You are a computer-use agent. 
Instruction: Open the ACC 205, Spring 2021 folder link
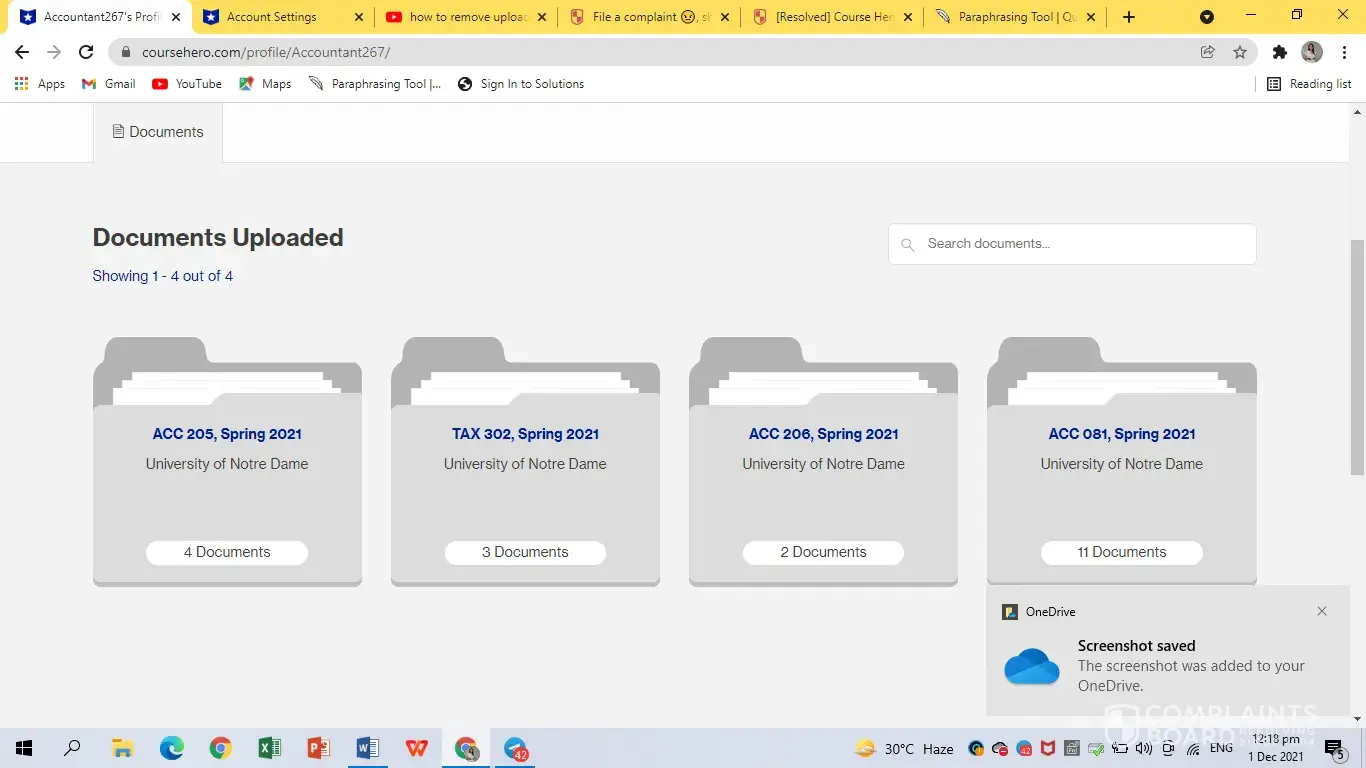[x=227, y=434]
